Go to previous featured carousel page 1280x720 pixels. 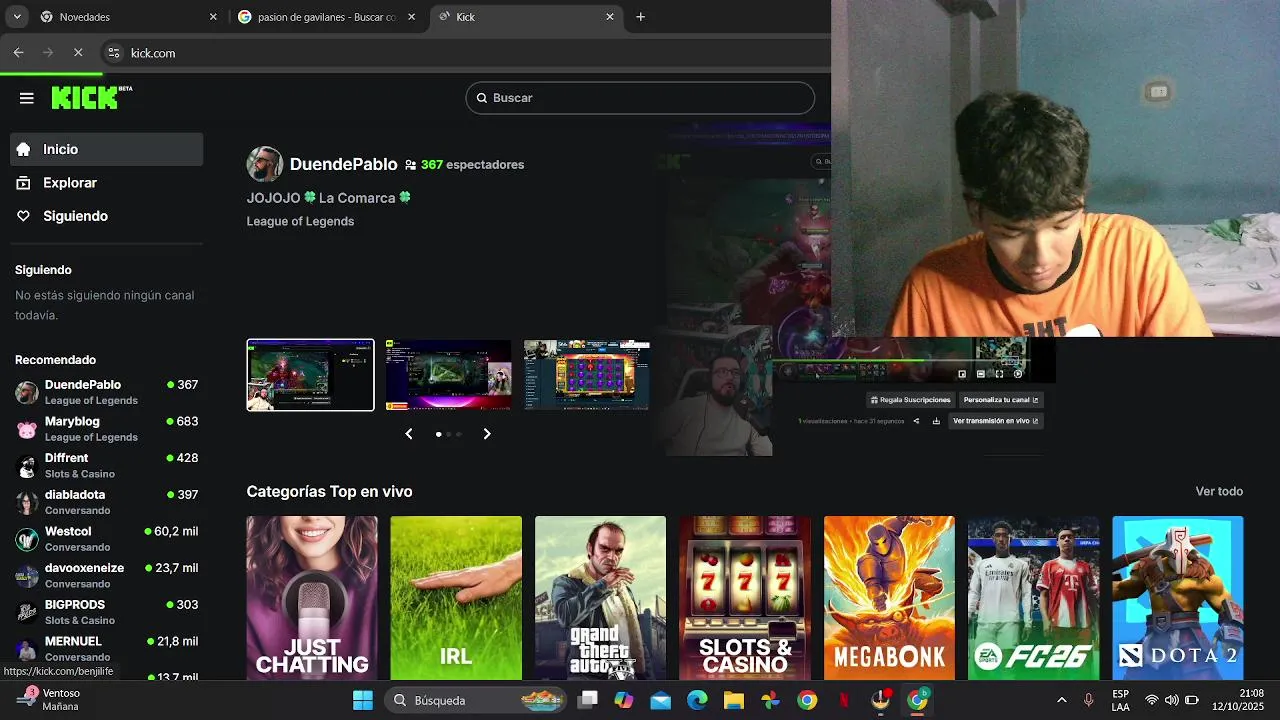click(409, 434)
